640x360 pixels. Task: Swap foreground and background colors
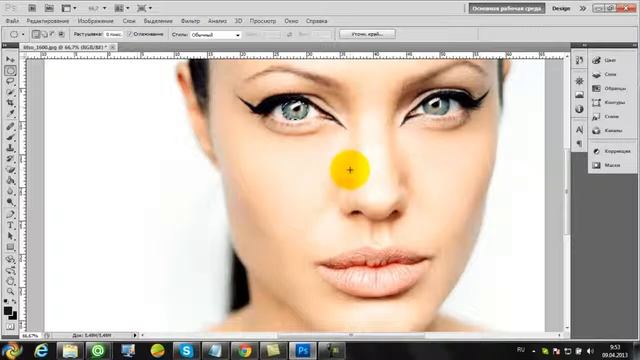[14, 301]
